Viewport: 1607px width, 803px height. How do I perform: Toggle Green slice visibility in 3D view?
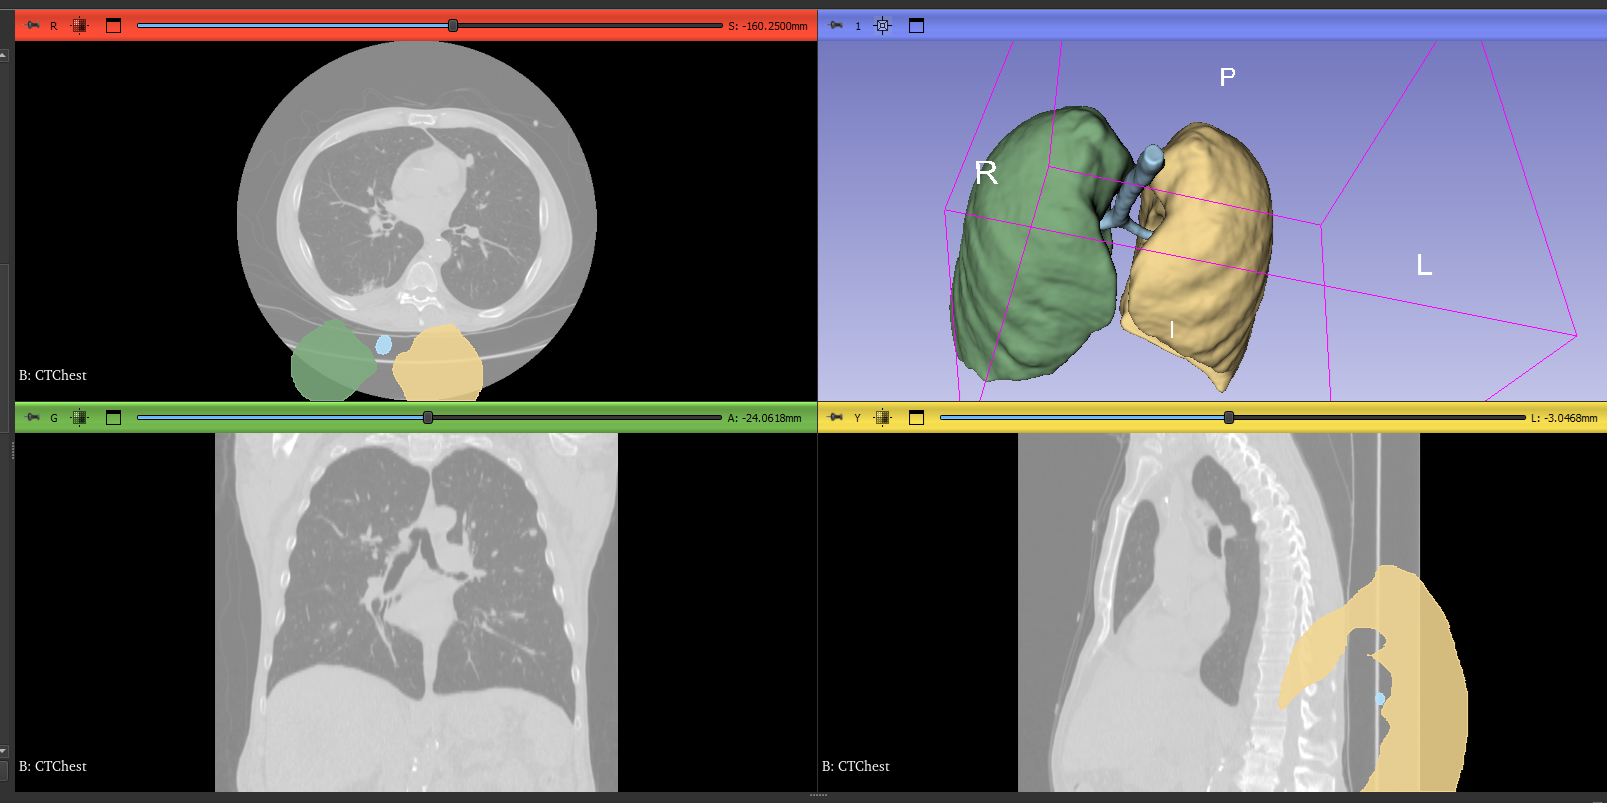(80, 418)
